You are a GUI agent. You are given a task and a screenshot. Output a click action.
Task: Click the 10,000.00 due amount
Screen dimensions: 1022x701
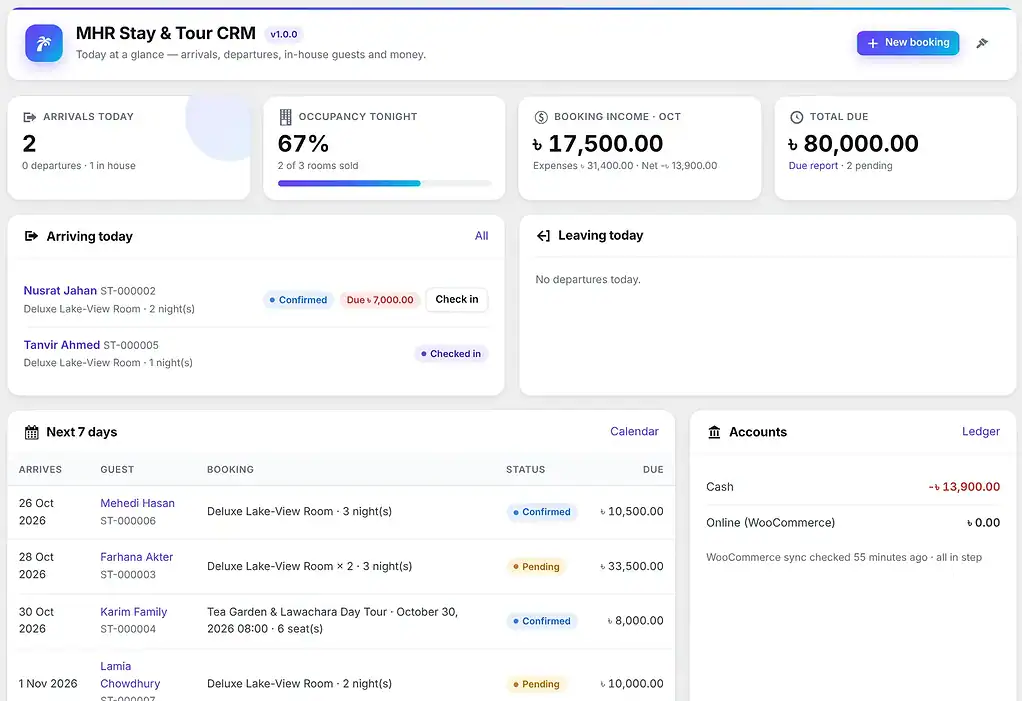coord(632,683)
